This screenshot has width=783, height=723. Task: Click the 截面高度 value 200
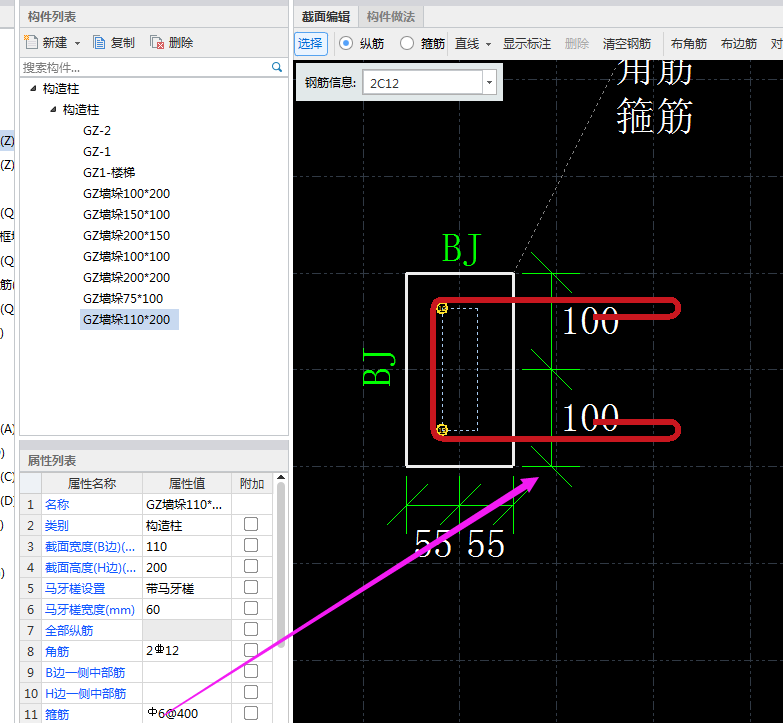coord(187,567)
